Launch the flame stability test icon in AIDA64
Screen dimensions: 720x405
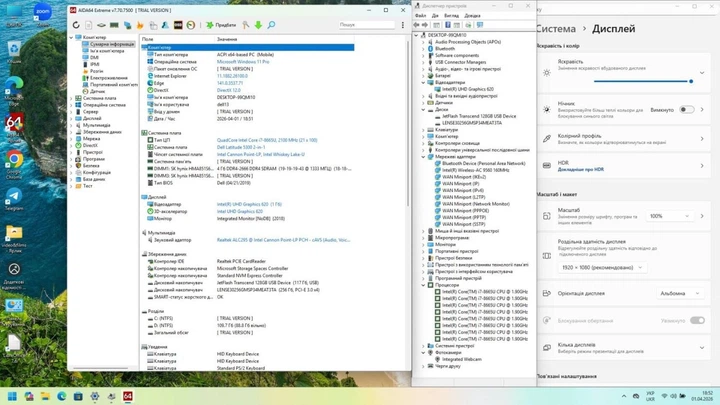(140, 25)
